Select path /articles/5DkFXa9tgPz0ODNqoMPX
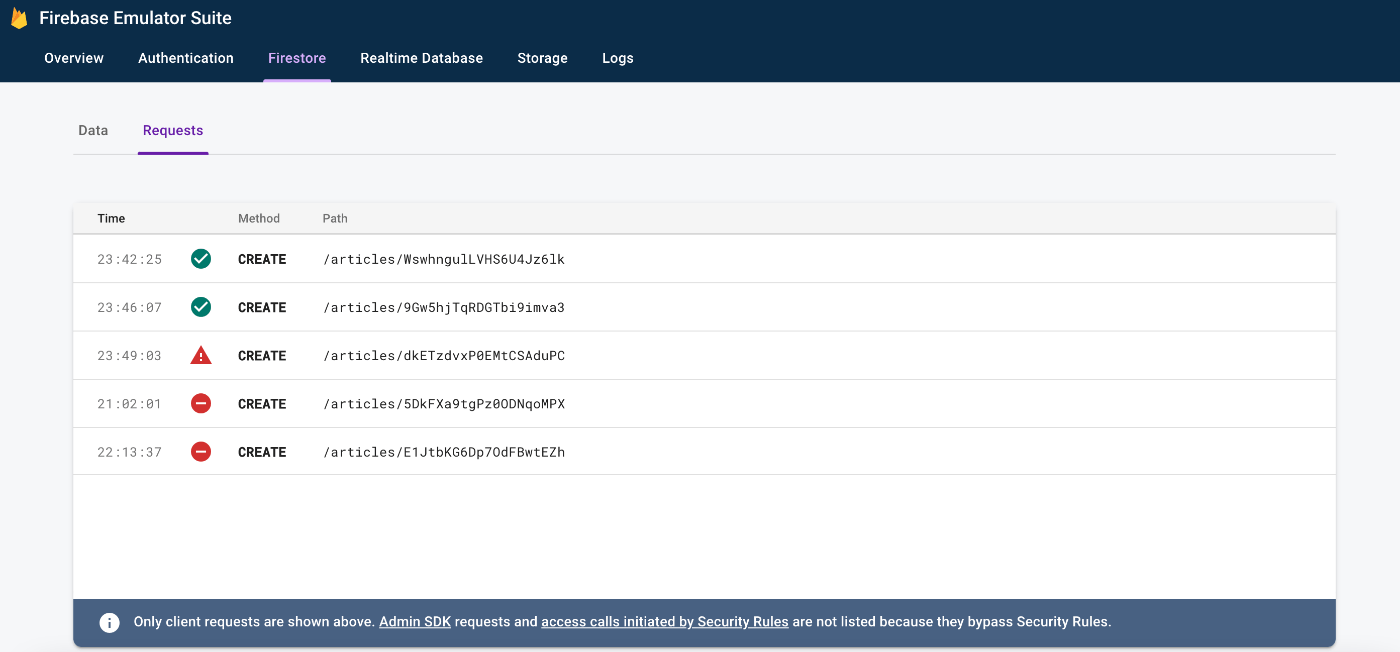The image size is (1400, 652). pyautogui.click(x=444, y=404)
